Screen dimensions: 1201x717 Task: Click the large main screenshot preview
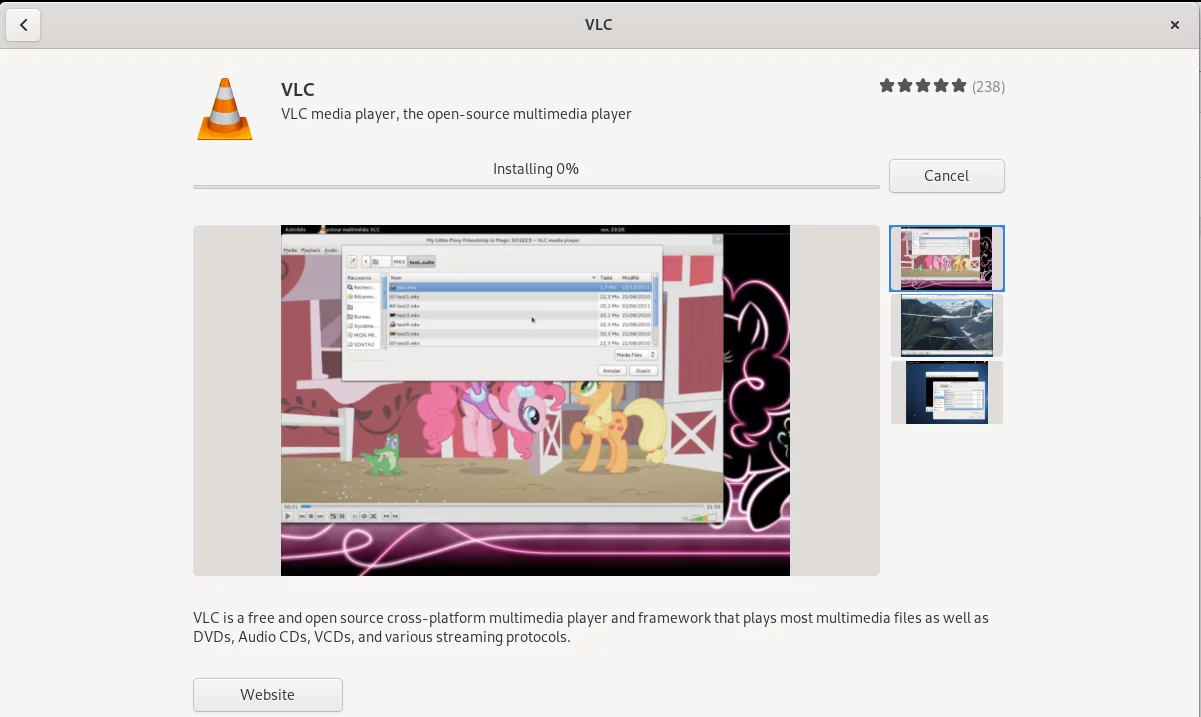(x=536, y=400)
